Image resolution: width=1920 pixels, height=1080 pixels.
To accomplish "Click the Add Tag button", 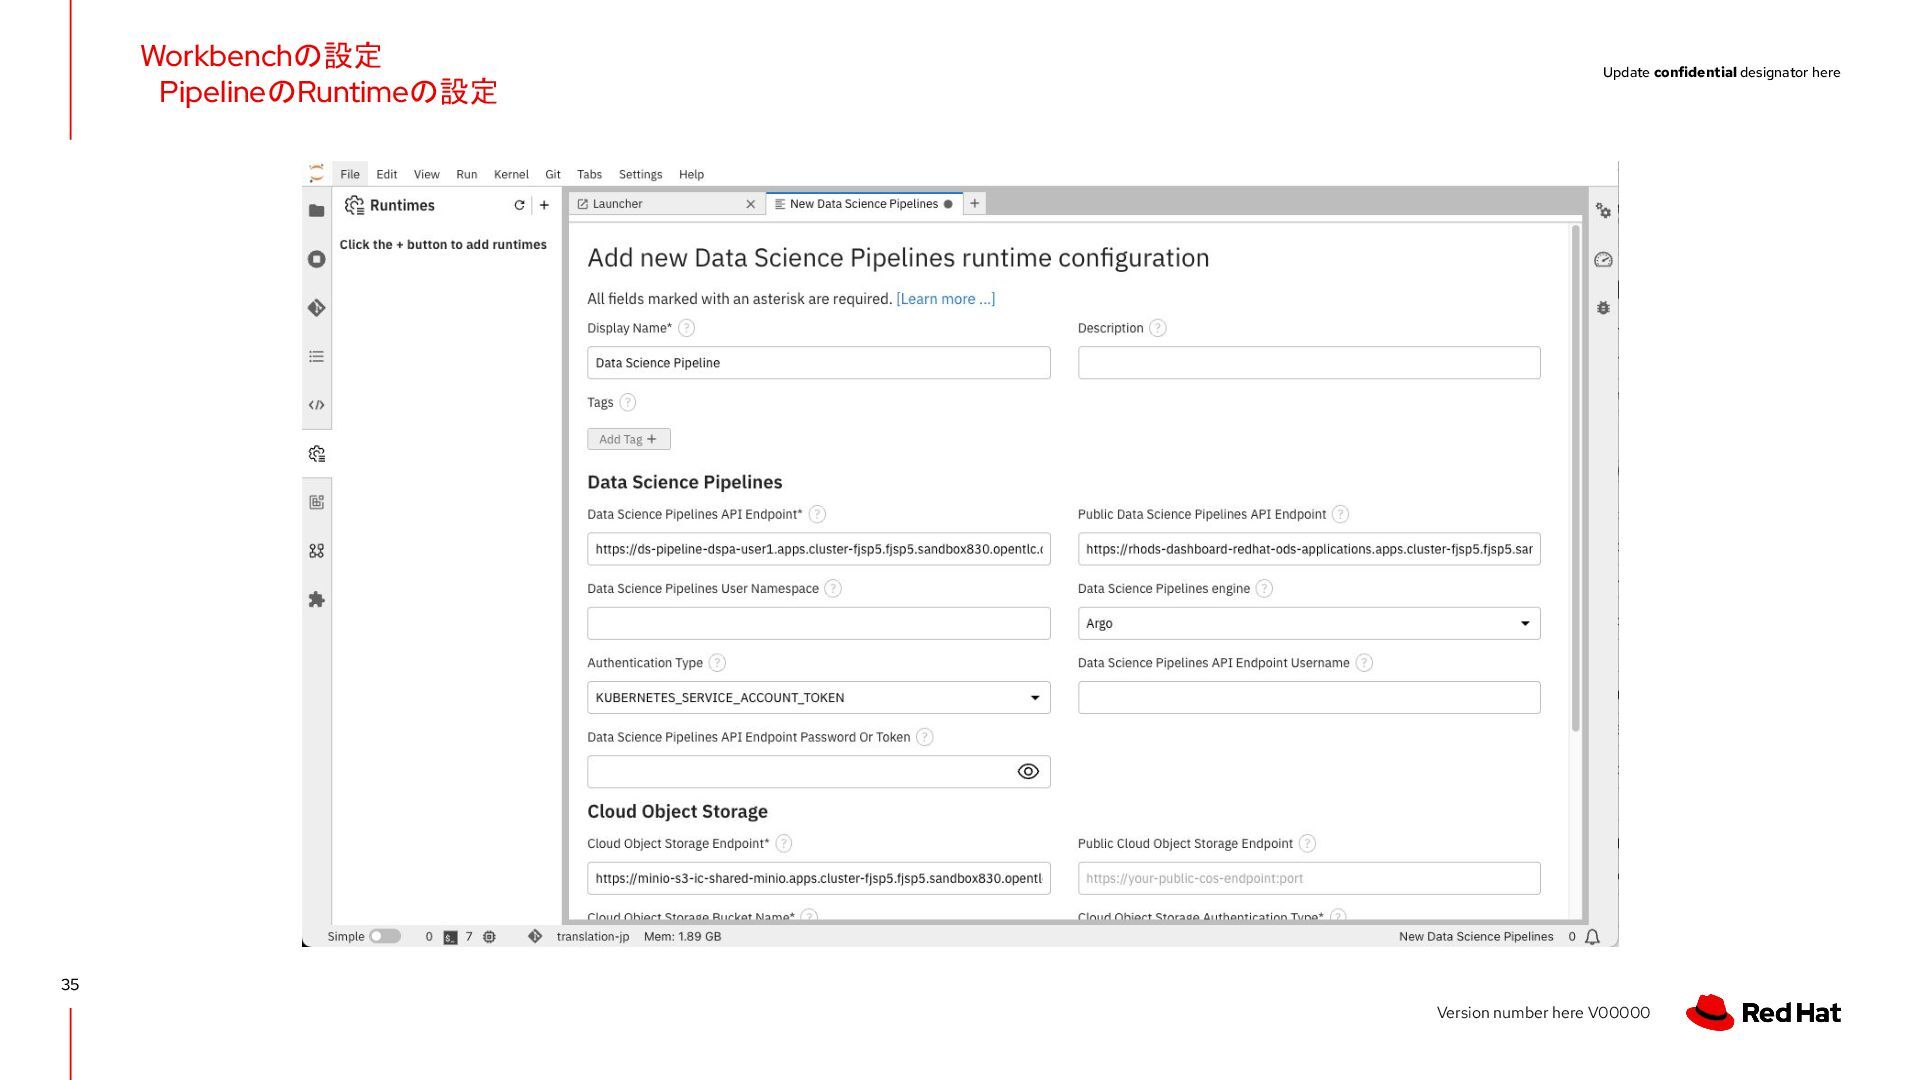I will click(x=629, y=439).
